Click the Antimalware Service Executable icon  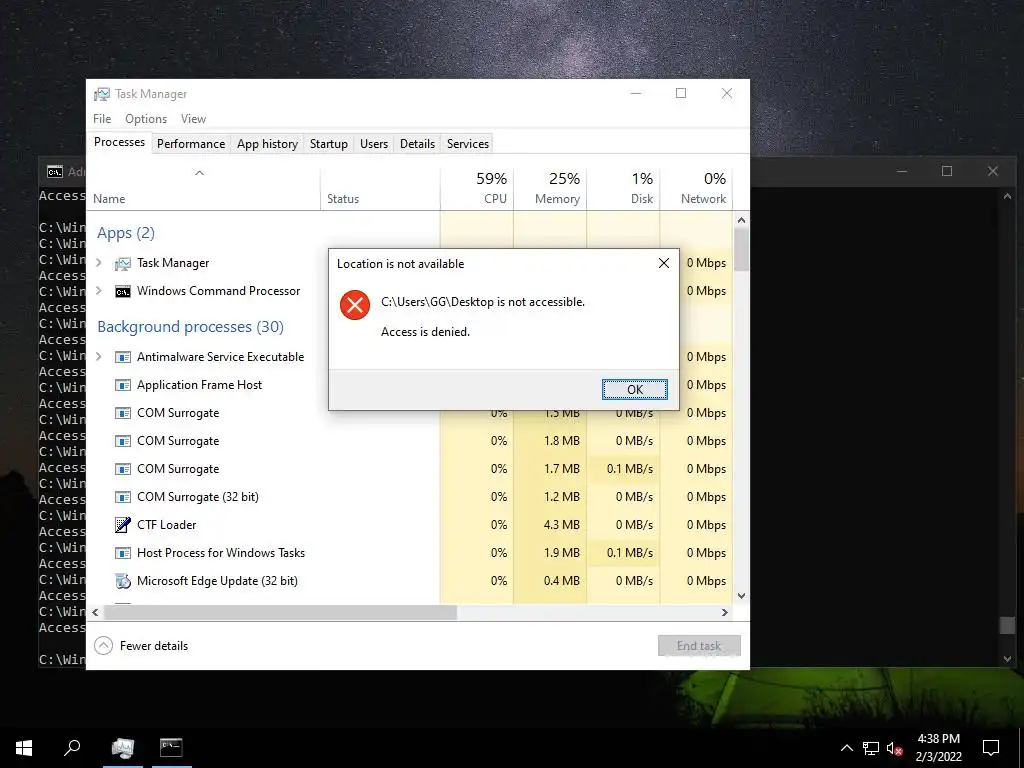123,357
